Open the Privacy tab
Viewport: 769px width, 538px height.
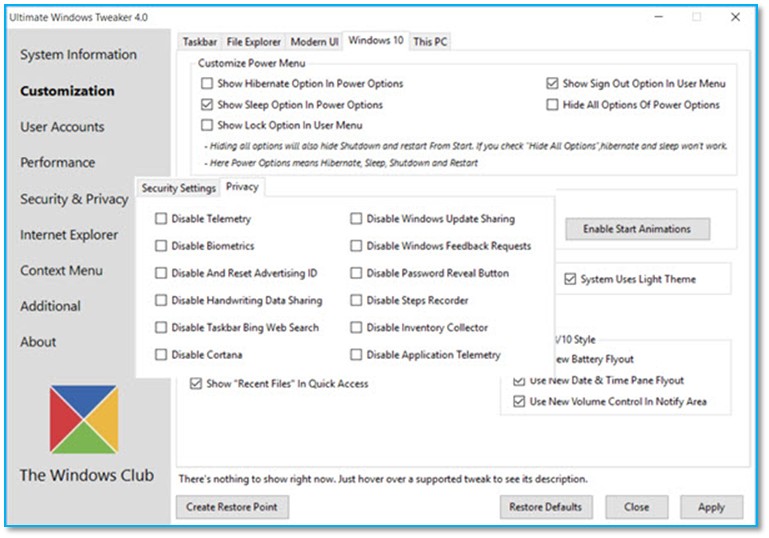coord(242,187)
